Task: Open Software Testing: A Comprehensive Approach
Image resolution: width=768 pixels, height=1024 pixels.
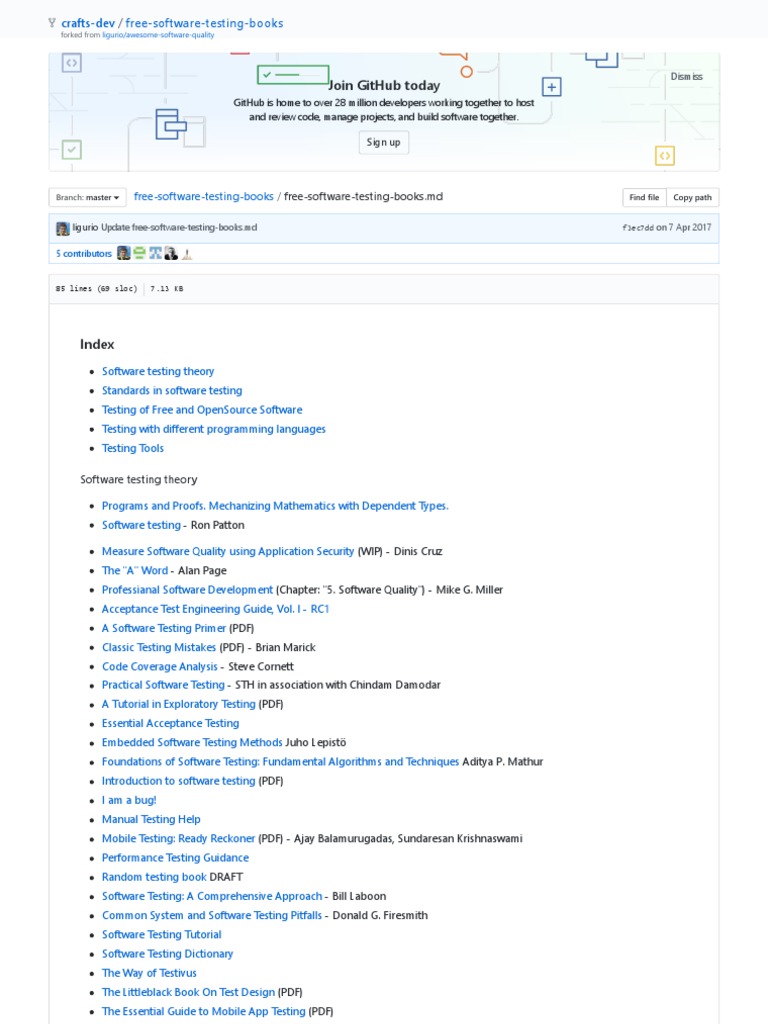Action: [212, 897]
